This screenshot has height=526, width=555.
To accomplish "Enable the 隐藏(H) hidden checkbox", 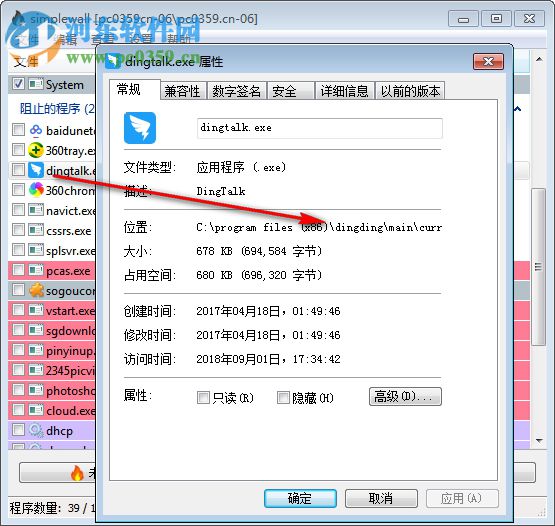I will click(283, 398).
